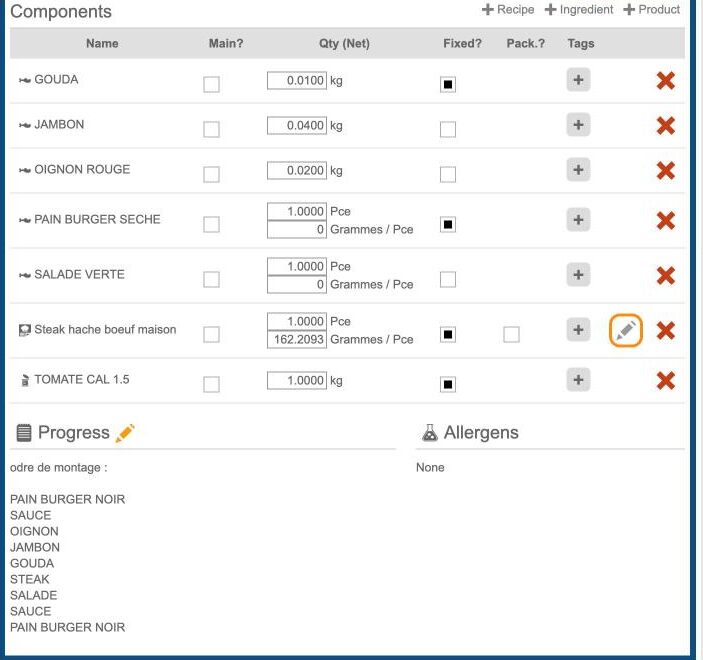Edit JAMBON quantity 0.0400 field
The width and height of the screenshot is (703, 660).
[297, 126]
